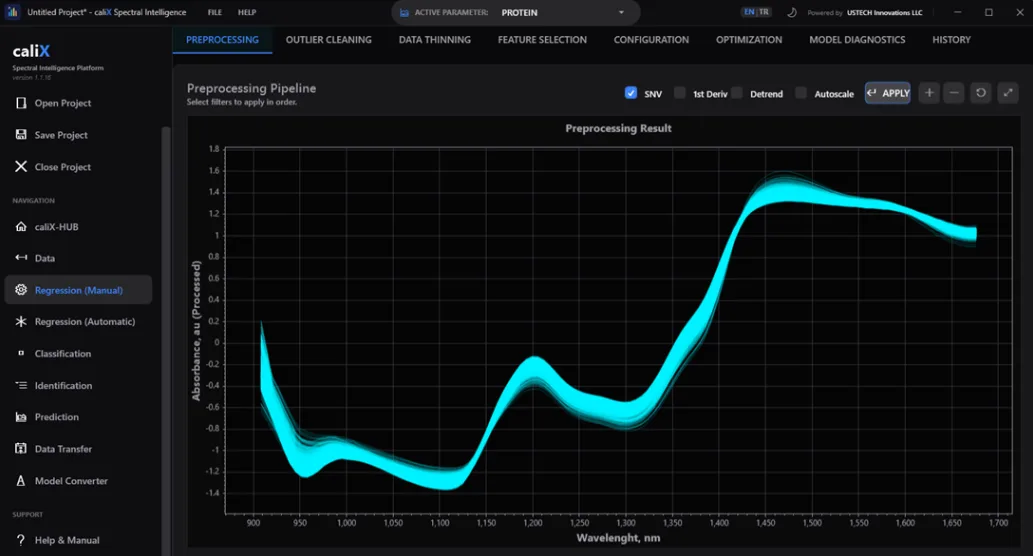The image size is (1033, 556).
Task: Open the HISTORY tab
Action: coord(951,40)
